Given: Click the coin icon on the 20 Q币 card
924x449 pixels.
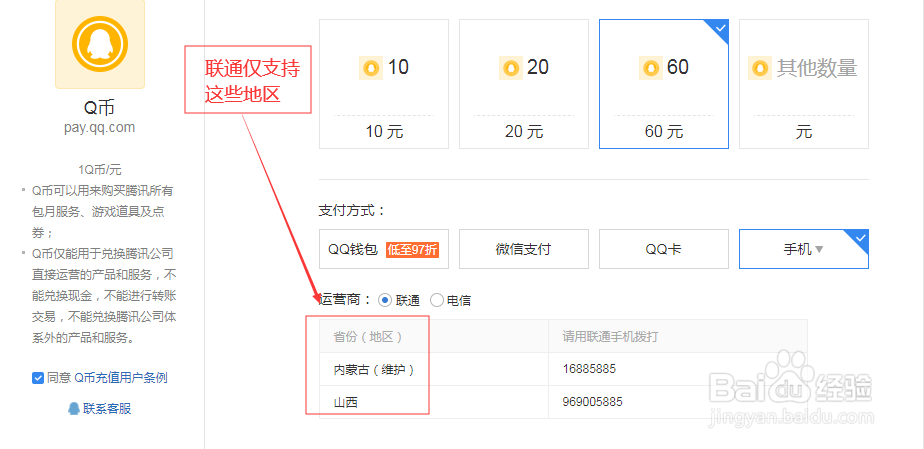Looking at the screenshot, I should tap(510, 68).
